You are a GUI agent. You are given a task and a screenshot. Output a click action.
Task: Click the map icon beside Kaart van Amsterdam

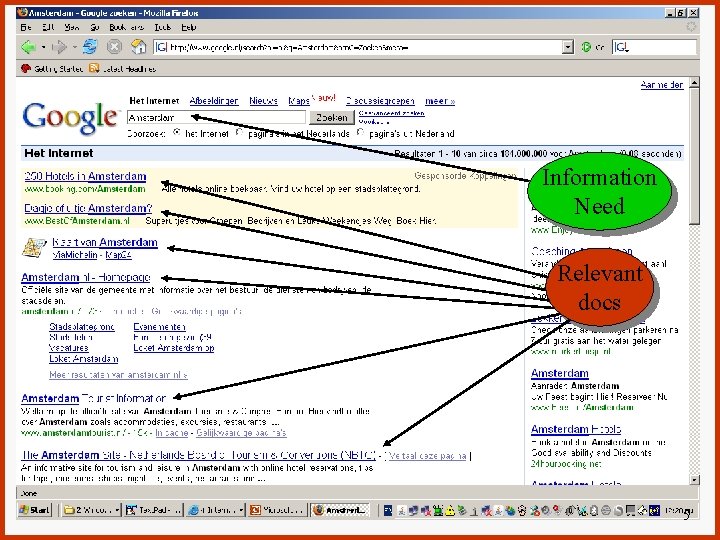pos(34,248)
